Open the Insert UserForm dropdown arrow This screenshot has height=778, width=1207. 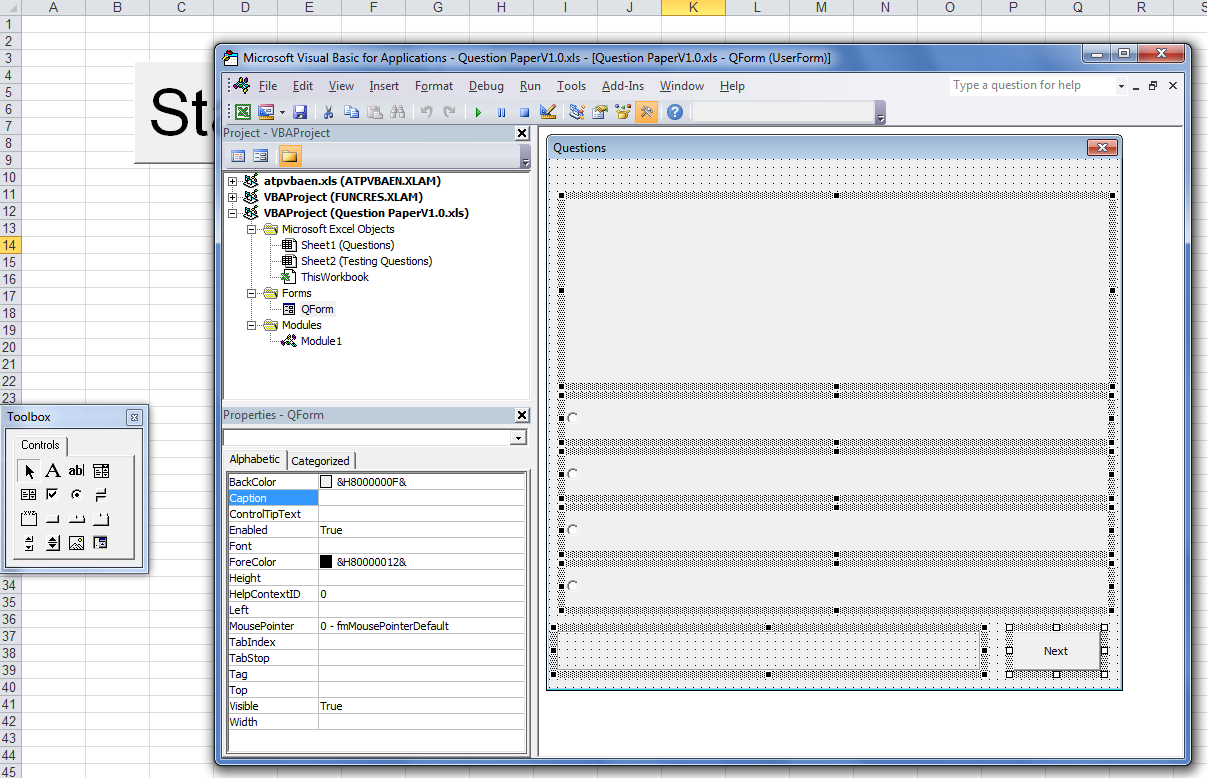click(x=281, y=111)
